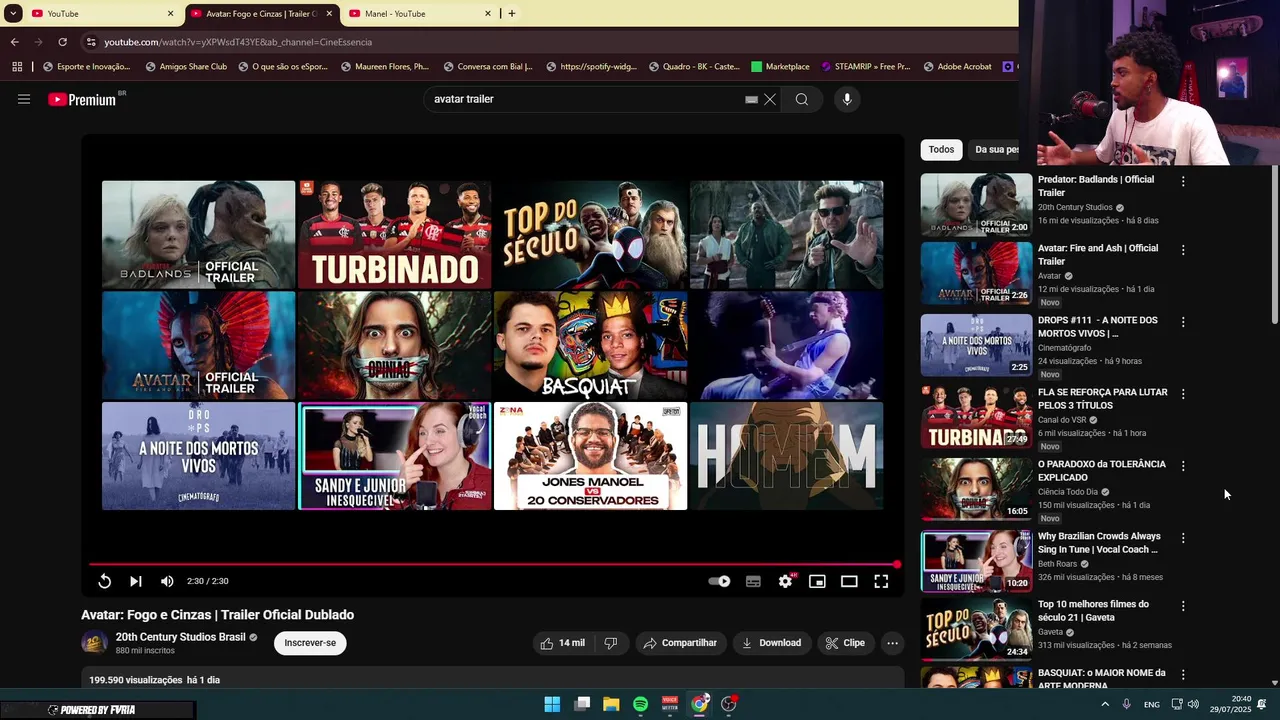
Task: Open Windows Start menu
Action: coord(552,704)
